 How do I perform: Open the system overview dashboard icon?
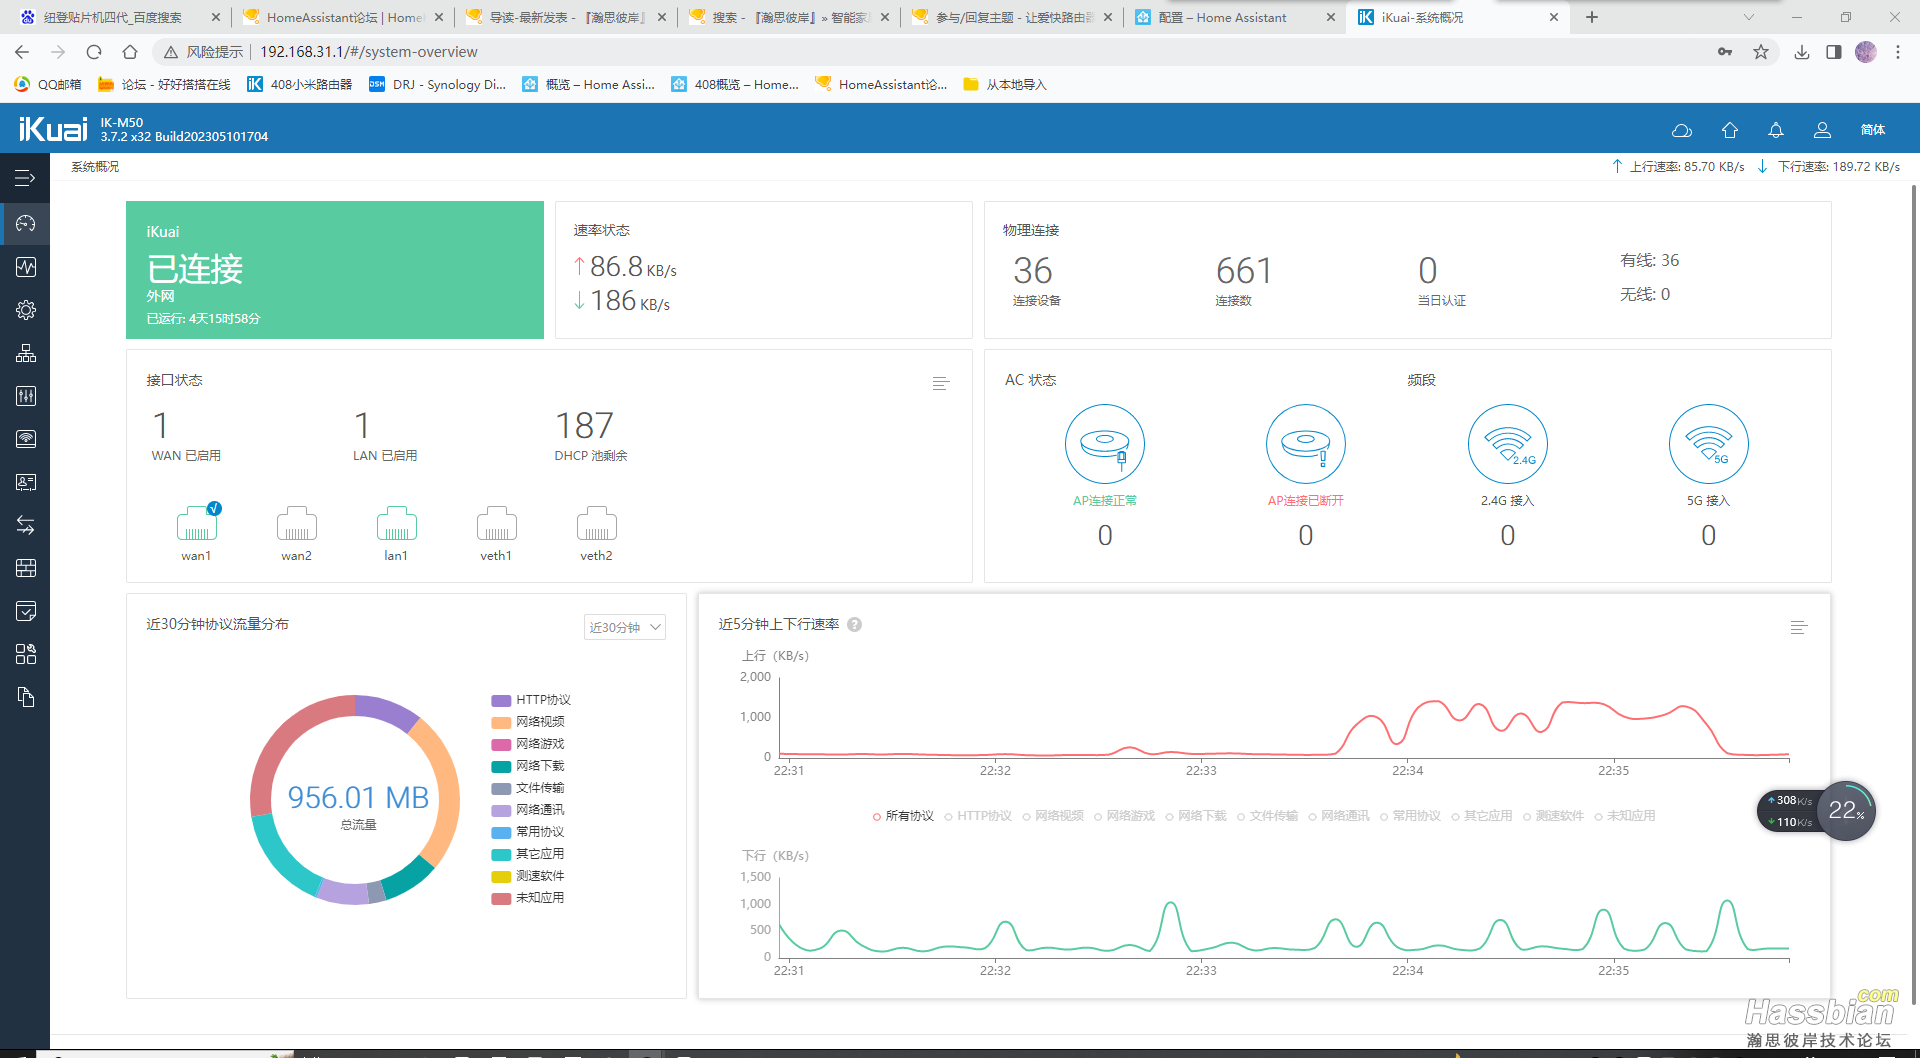tap(25, 223)
